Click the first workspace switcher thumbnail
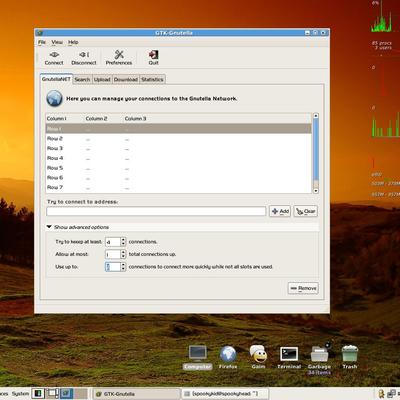 pyautogui.click(x=38, y=394)
